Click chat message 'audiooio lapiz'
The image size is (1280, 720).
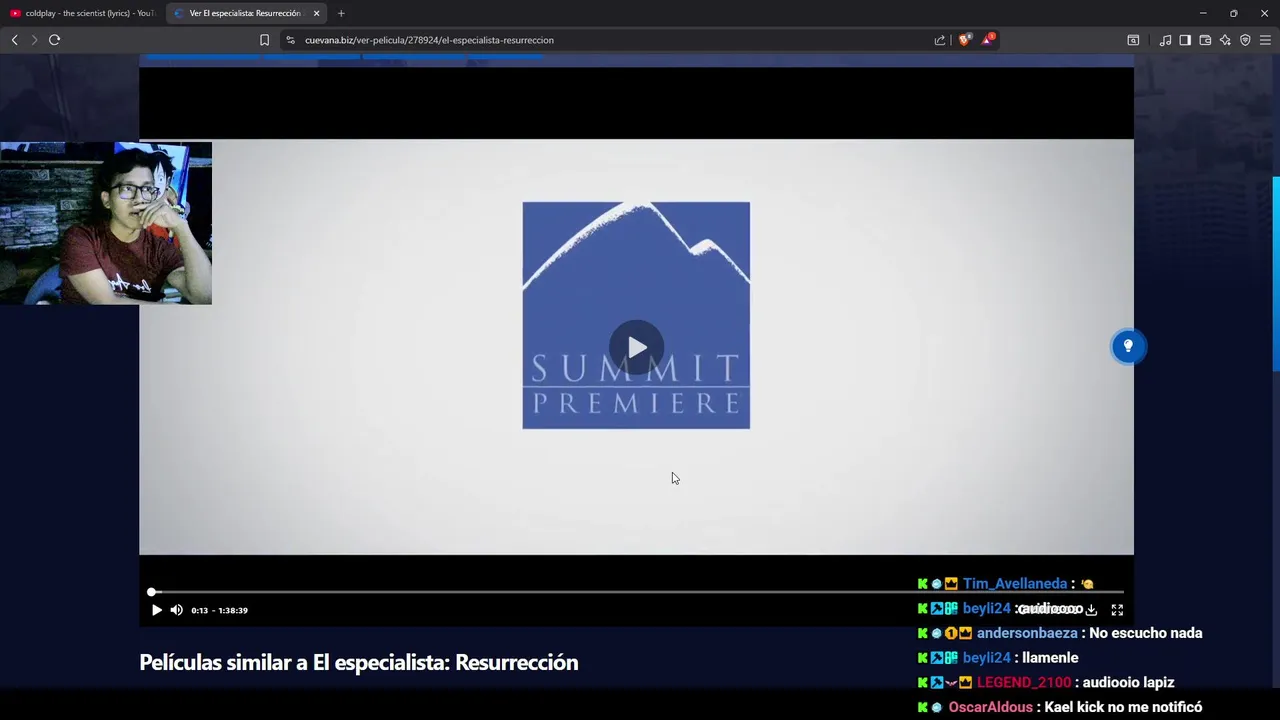1128,682
